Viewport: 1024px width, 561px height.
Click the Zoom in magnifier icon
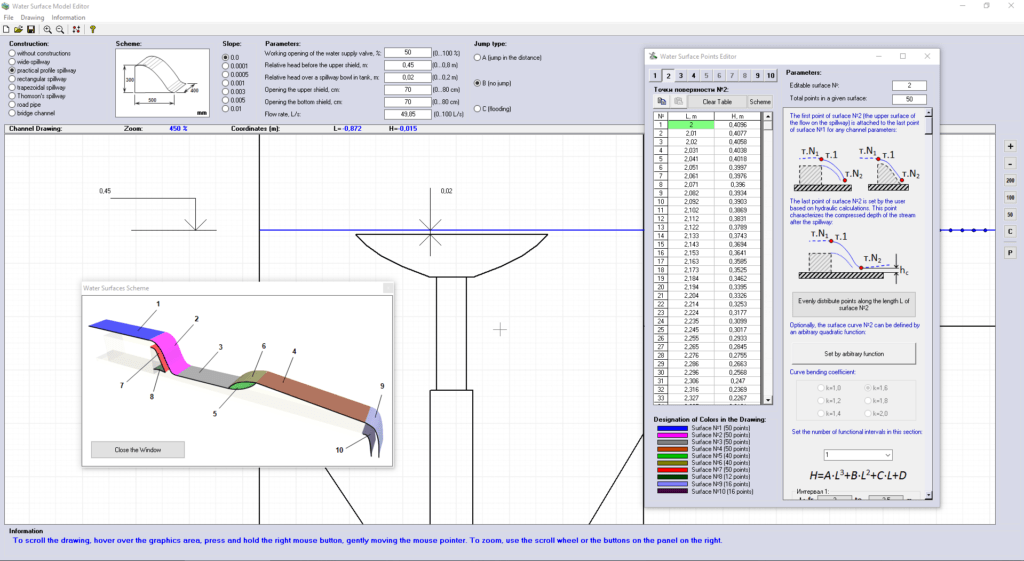coord(47,30)
